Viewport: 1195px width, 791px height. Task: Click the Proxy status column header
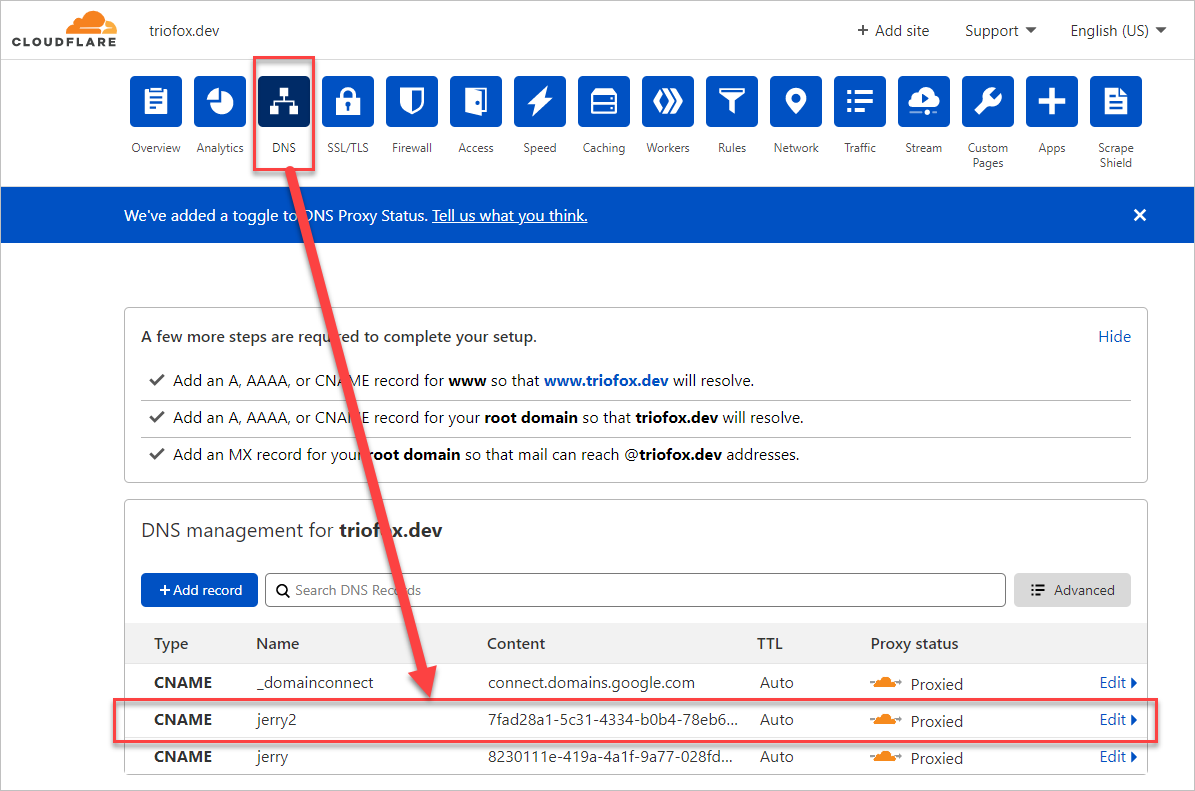click(x=915, y=644)
